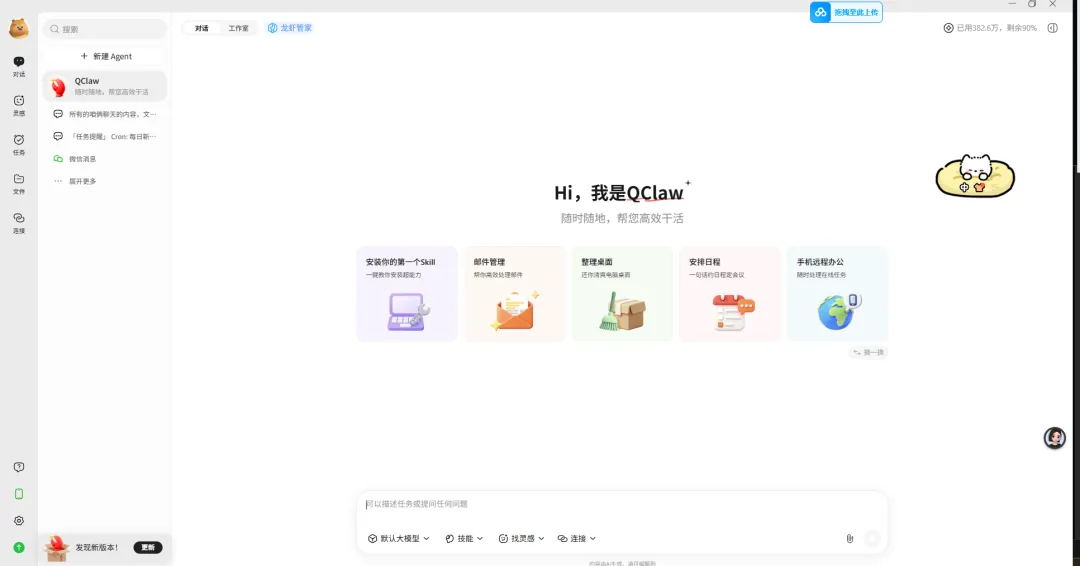Click the 搜索 search field
The width and height of the screenshot is (1080, 566).
click(x=105, y=29)
